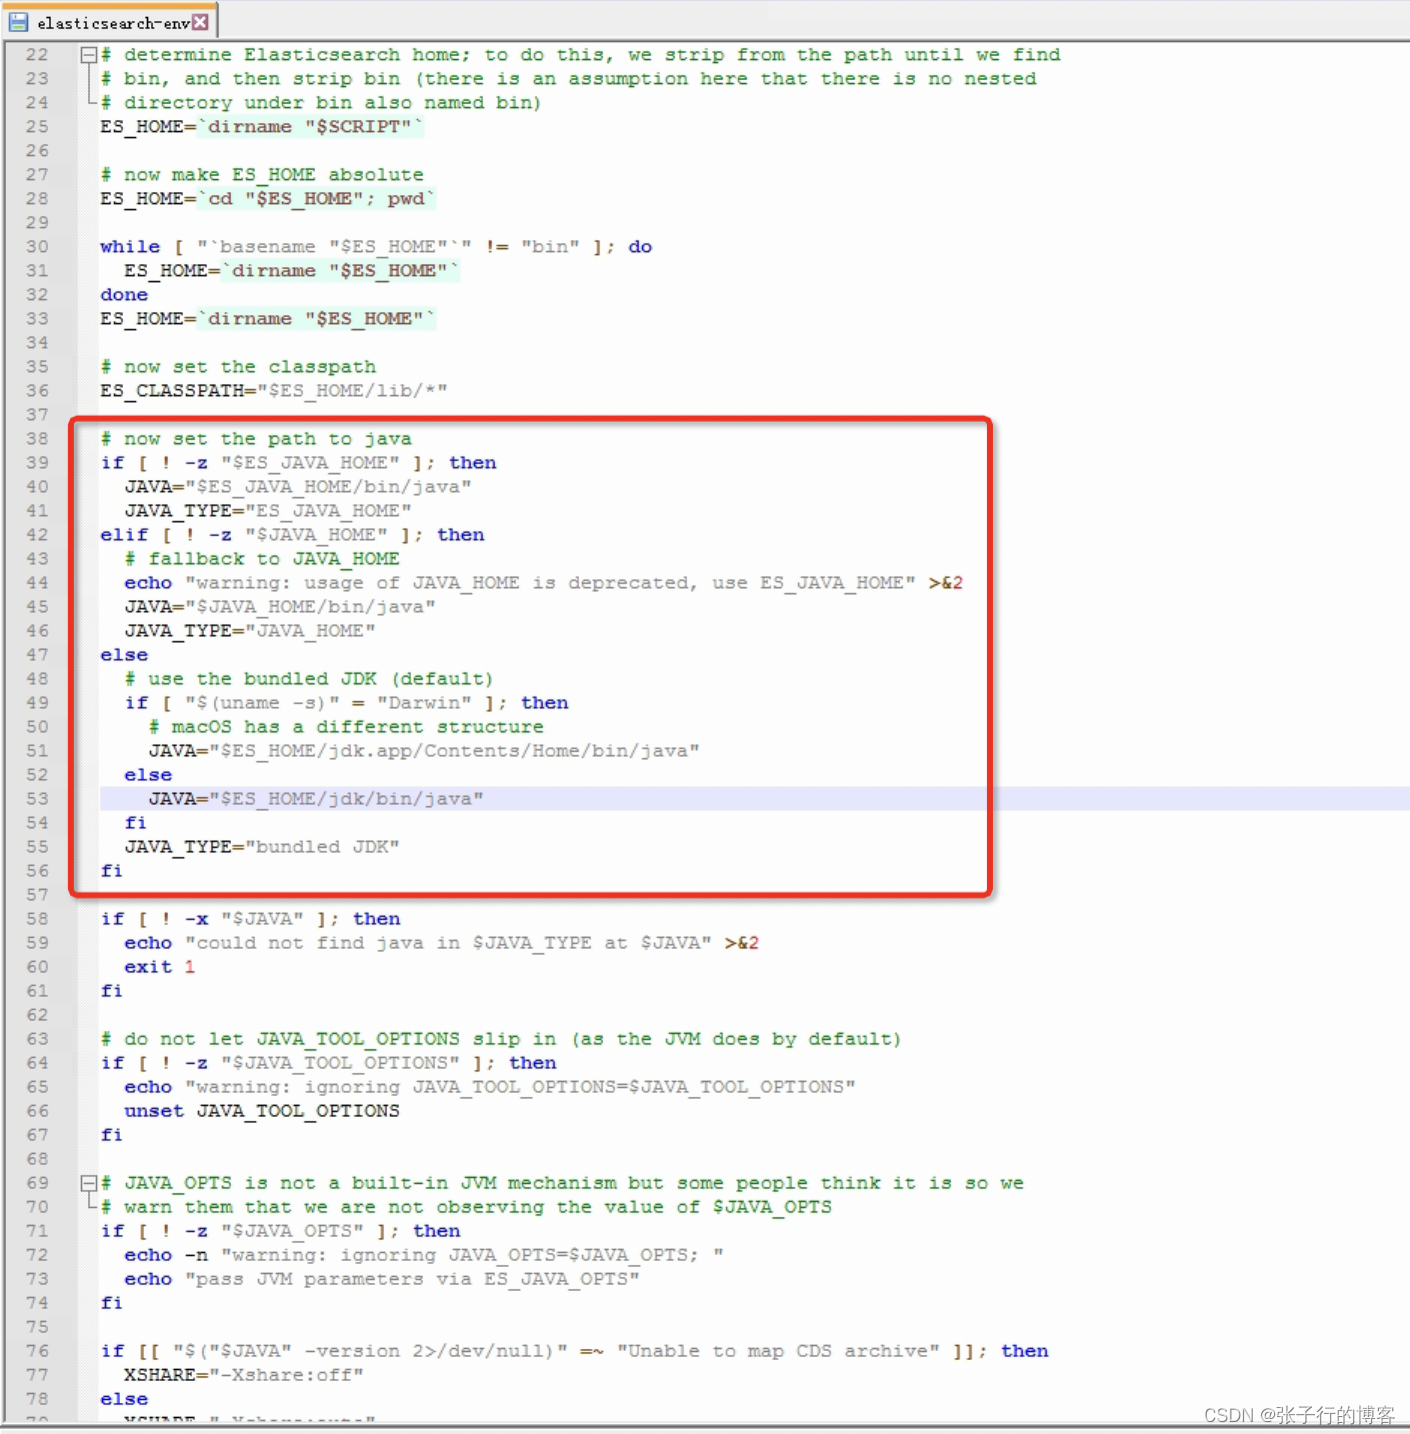The image size is (1410, 1434).
Task: Click line number 76 in the margin
Action: pyautogui.click(x=37, y=1351)
